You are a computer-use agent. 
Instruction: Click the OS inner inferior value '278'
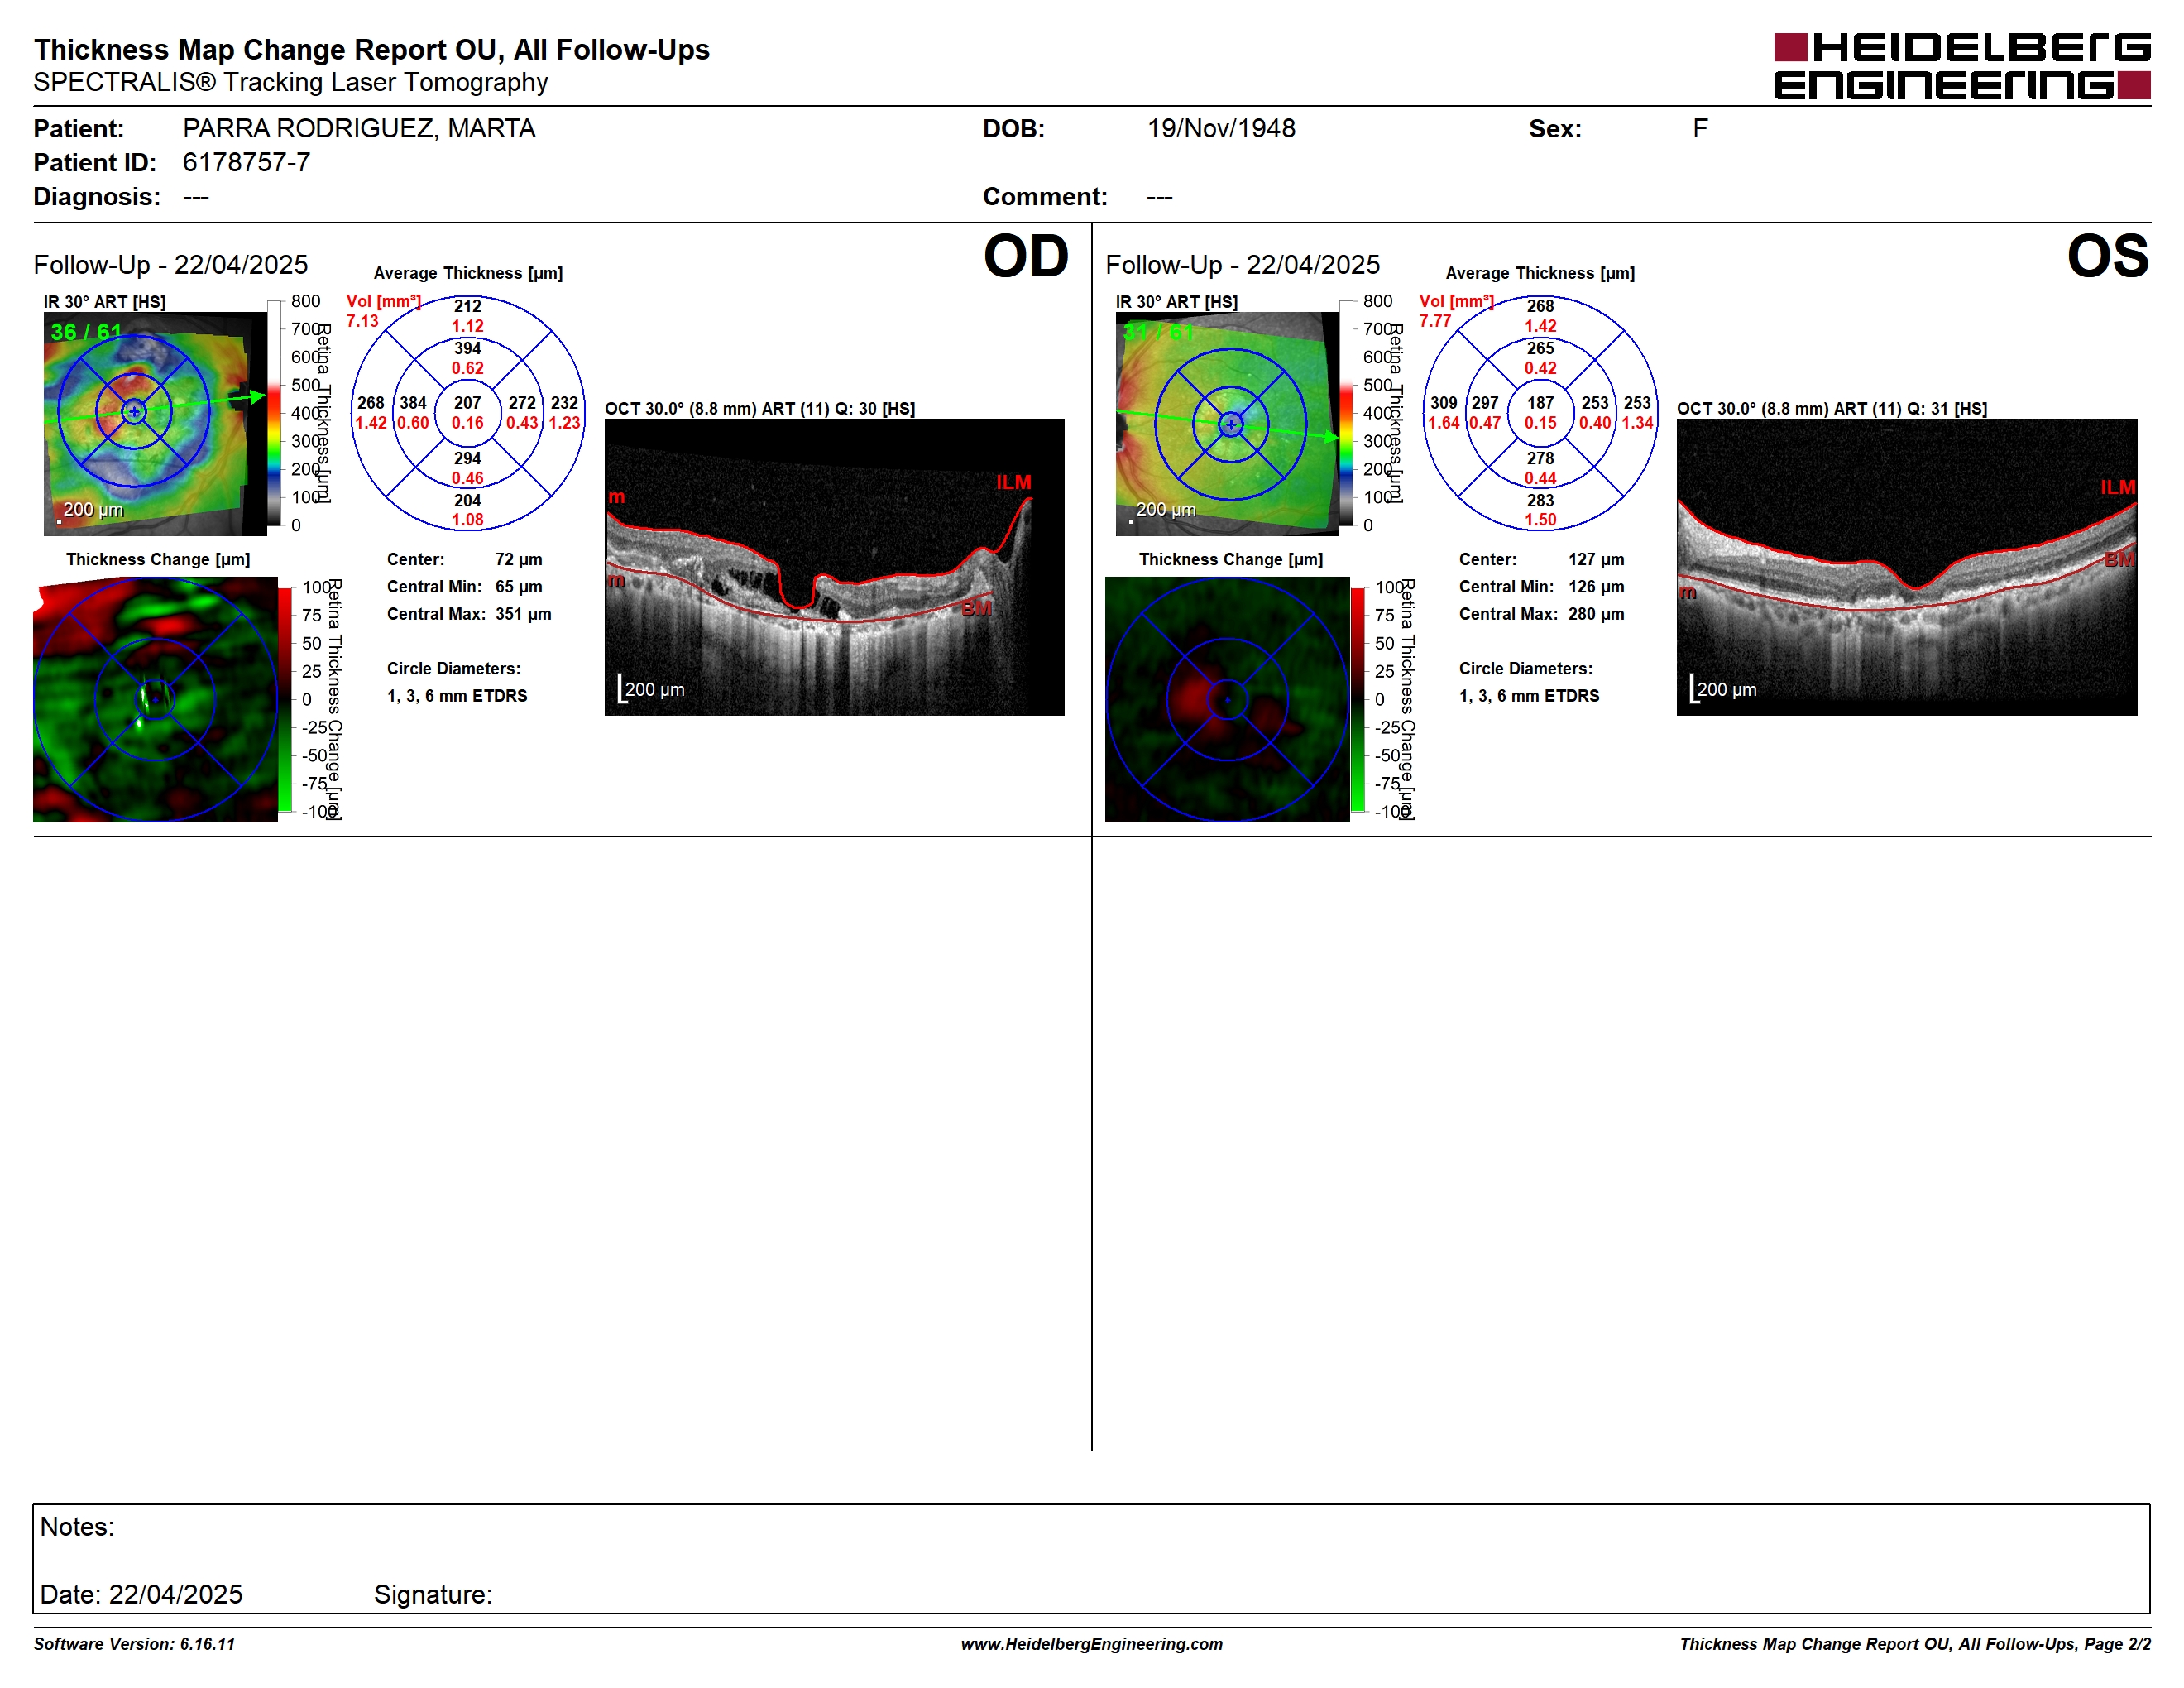pyautogui.click(x=1540, y=458)
